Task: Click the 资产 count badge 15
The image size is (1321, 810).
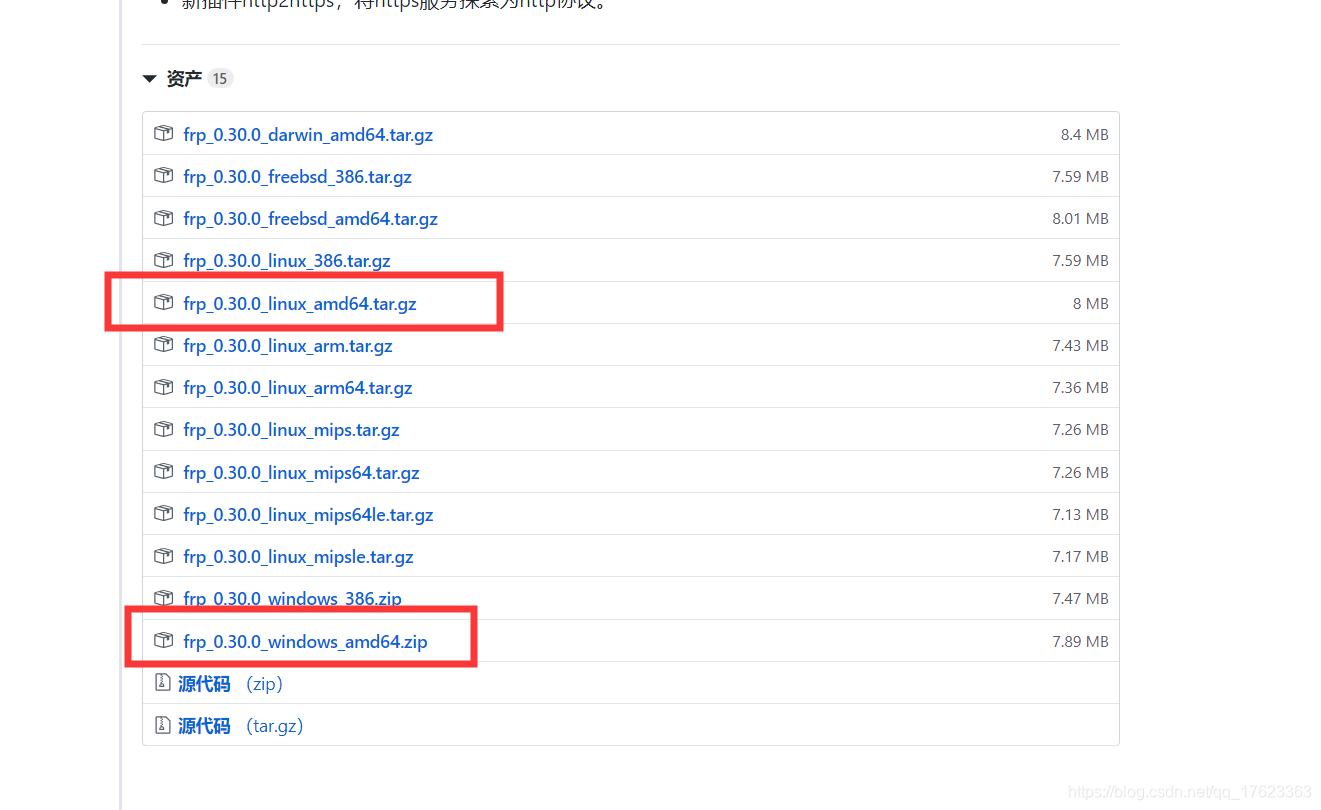Action: [x=220, y=78]
